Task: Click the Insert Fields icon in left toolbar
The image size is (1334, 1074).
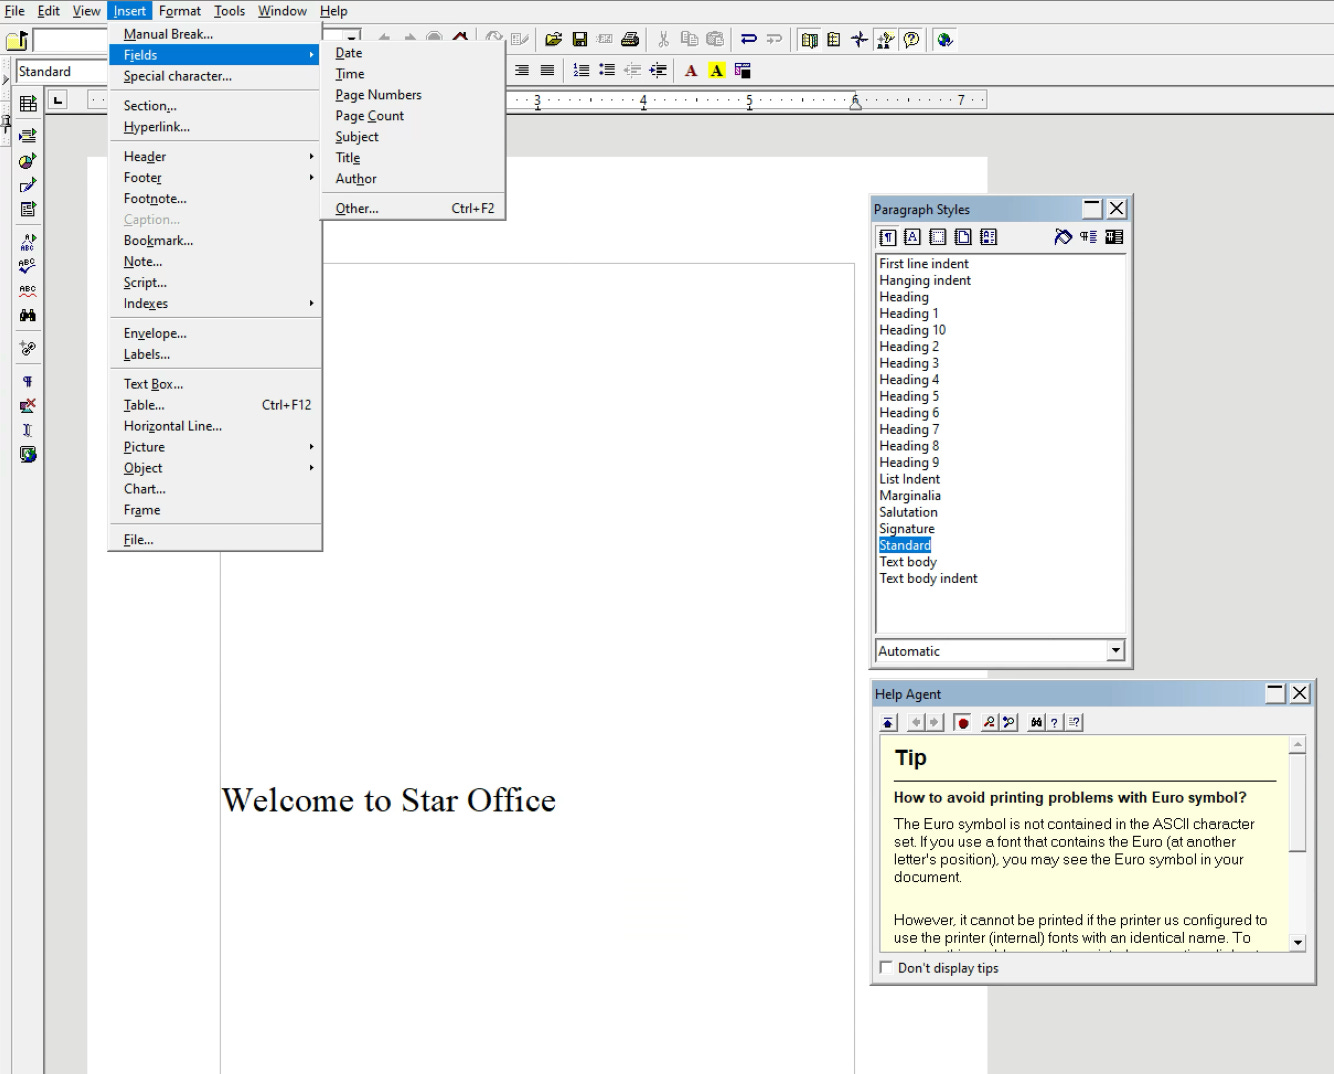Action: coord(28,135)
